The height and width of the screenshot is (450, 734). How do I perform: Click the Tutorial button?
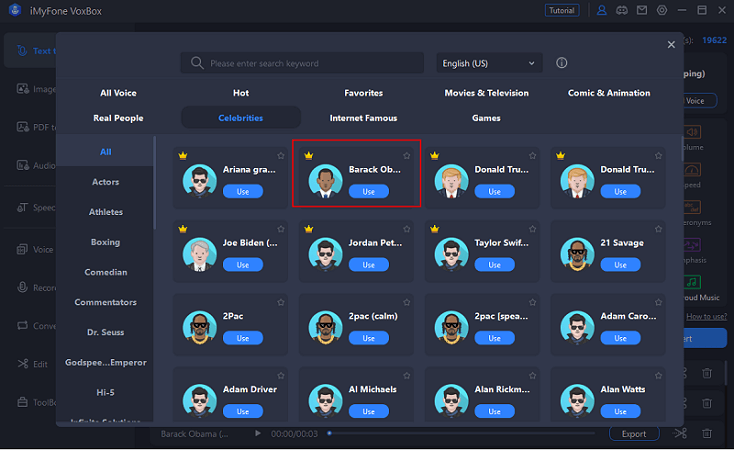[x=562, y=10]
